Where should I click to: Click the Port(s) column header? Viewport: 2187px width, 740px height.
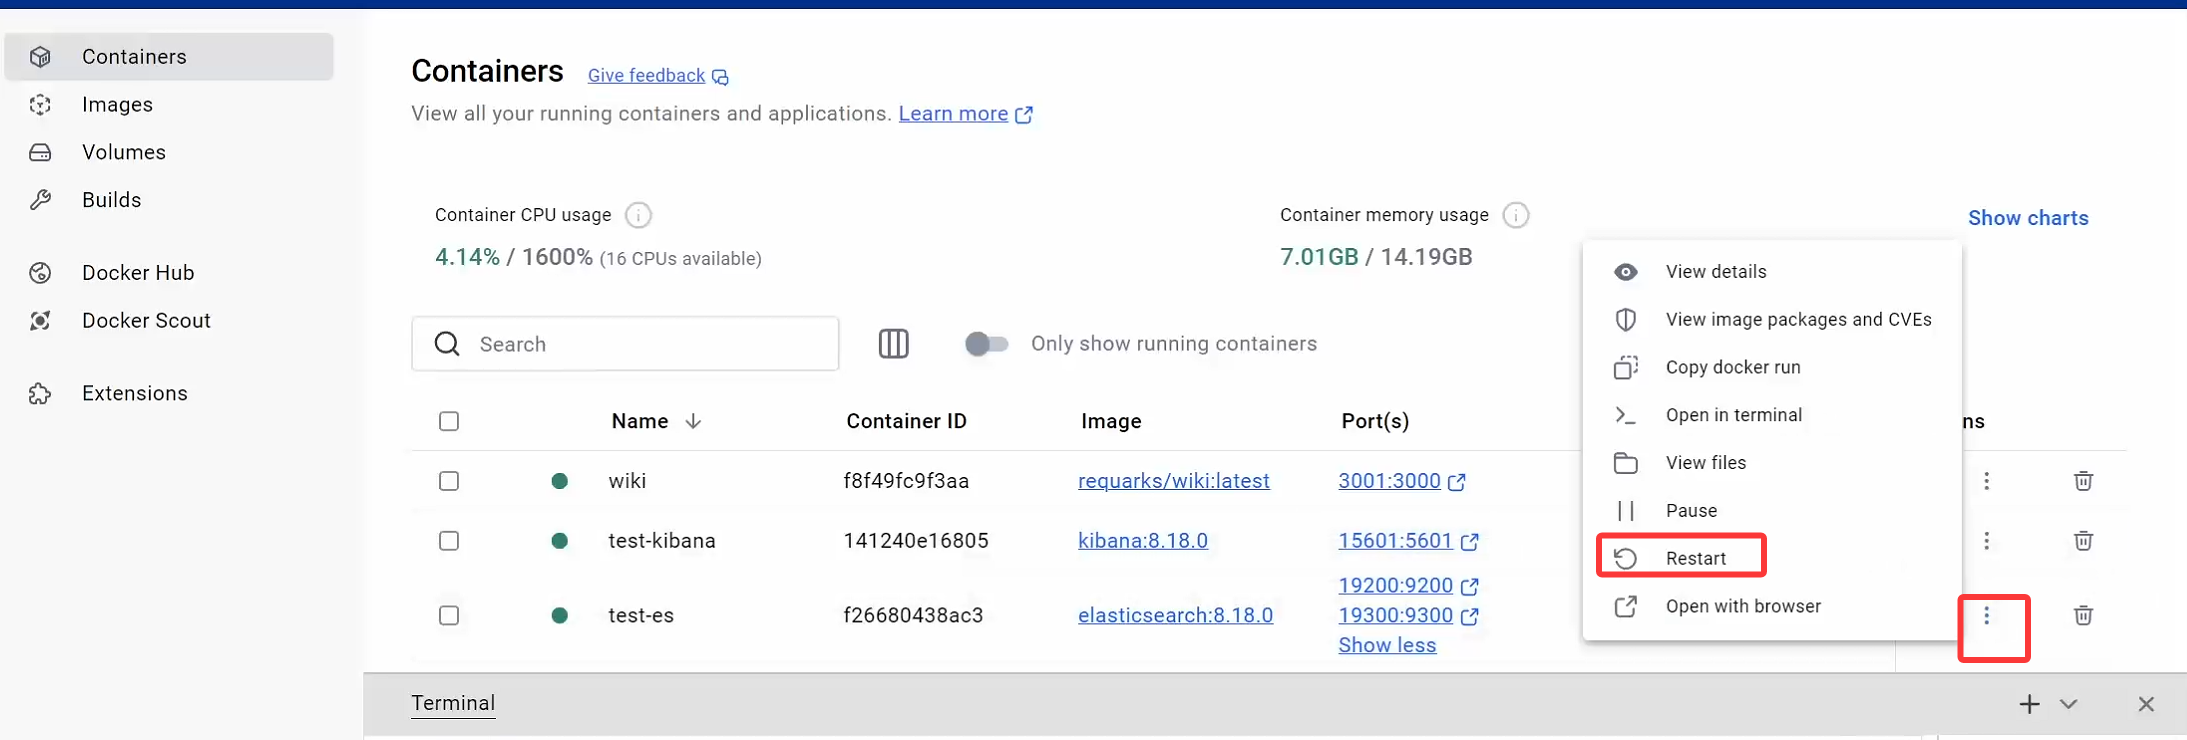pyautogui.click(x=1375, y=421)
